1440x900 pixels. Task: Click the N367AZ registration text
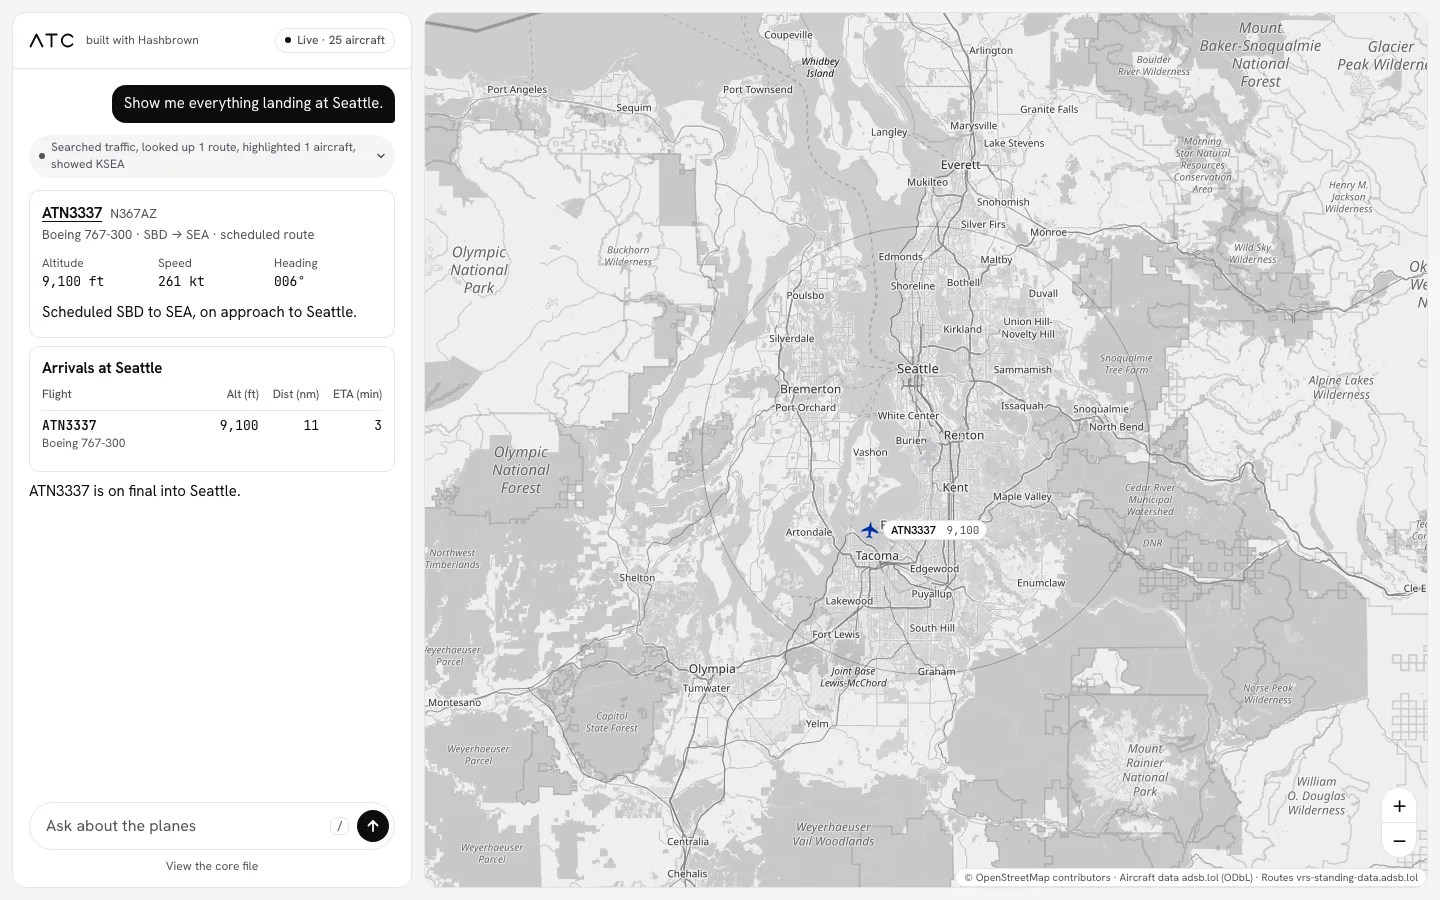coord(133,214)
